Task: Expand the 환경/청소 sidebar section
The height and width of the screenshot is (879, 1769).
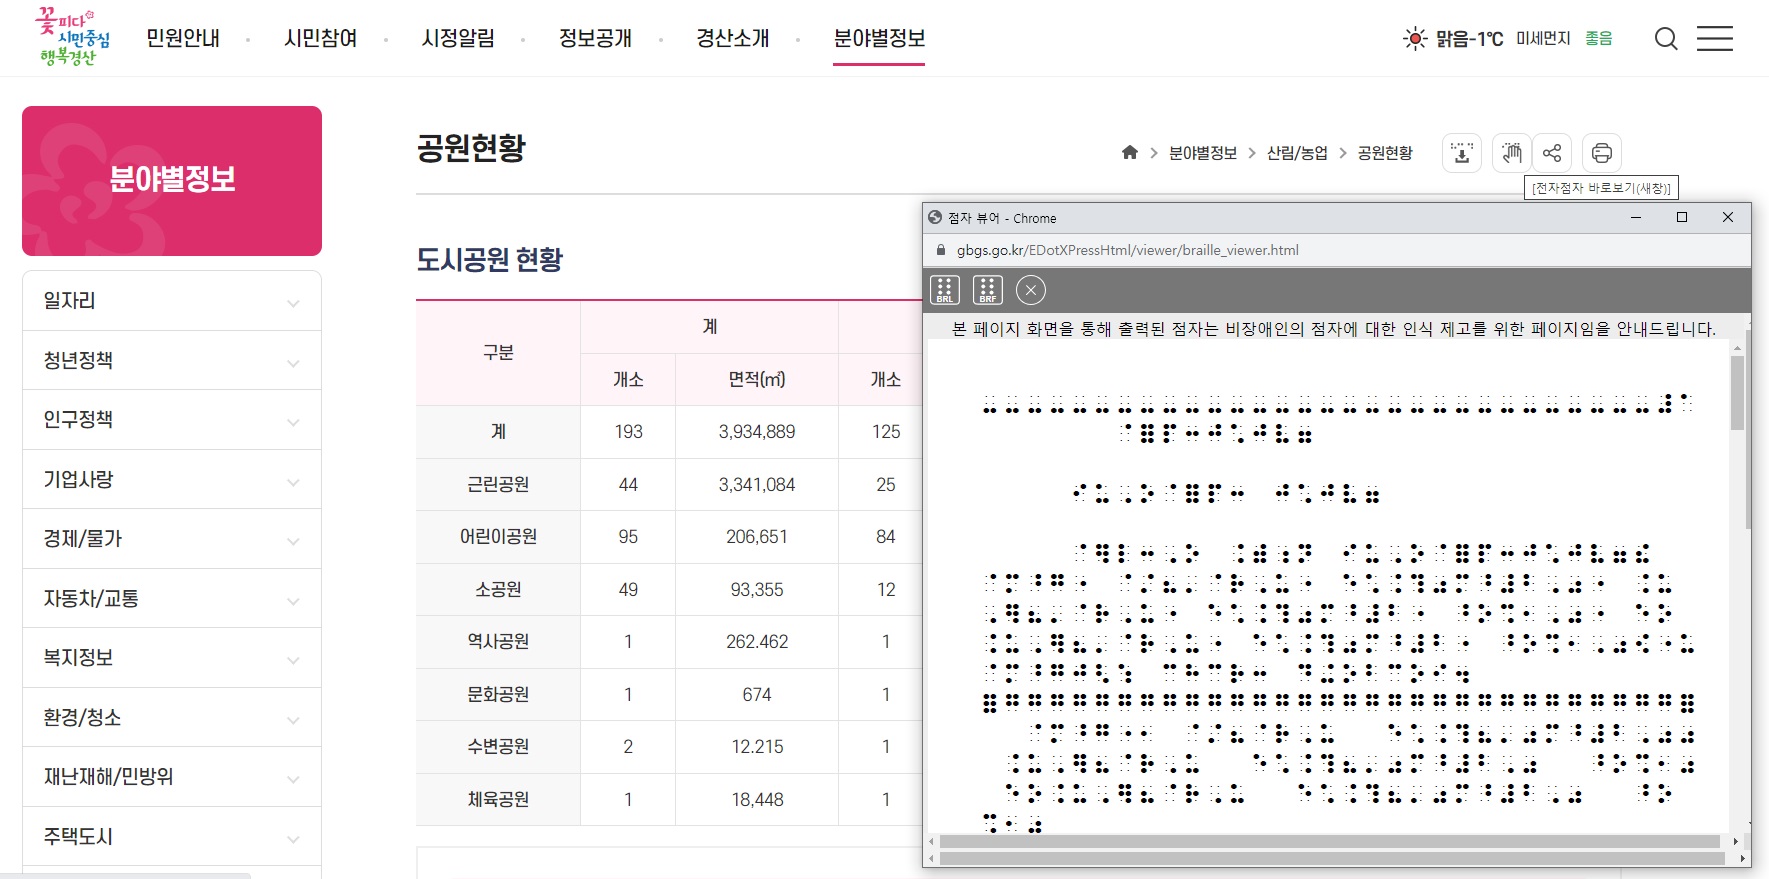Action: (172, 717)
